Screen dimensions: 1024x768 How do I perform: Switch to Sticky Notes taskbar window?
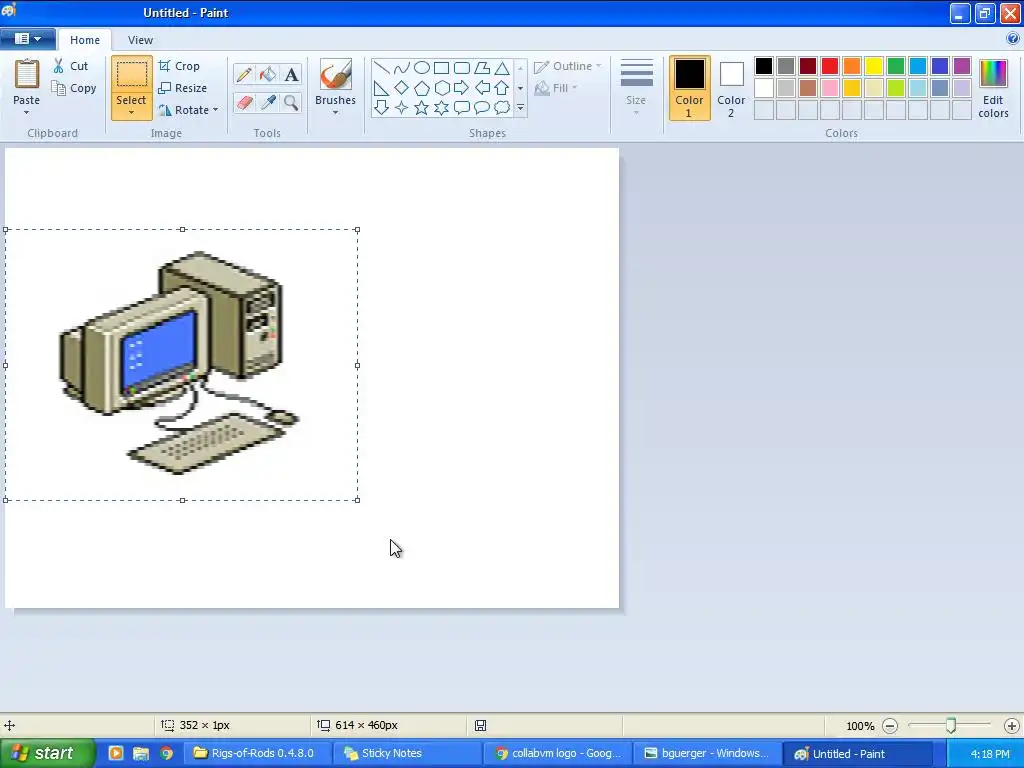point(408,753)
